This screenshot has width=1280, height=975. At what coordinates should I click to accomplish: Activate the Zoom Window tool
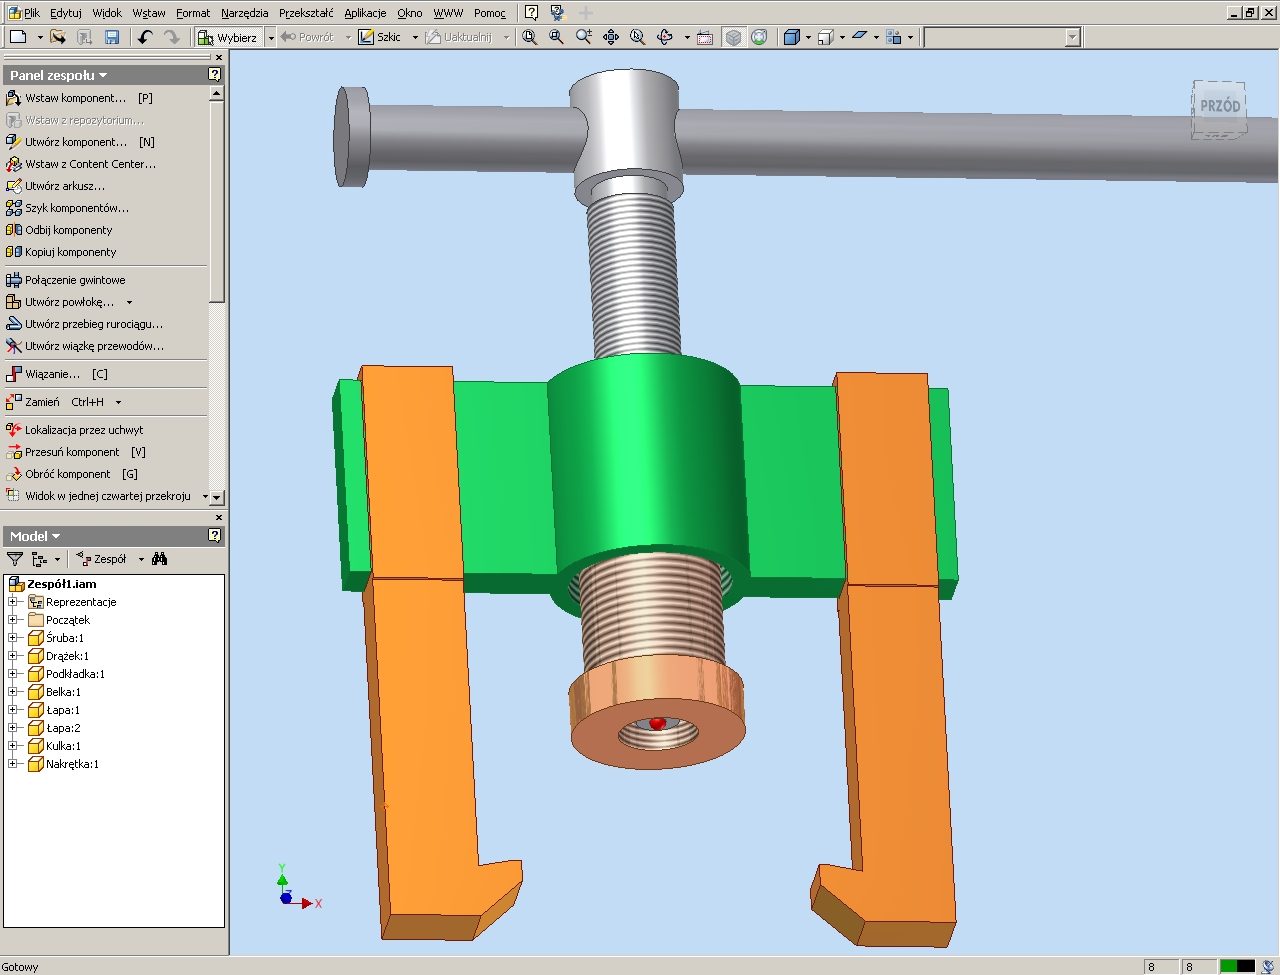(x=557, y=37)
